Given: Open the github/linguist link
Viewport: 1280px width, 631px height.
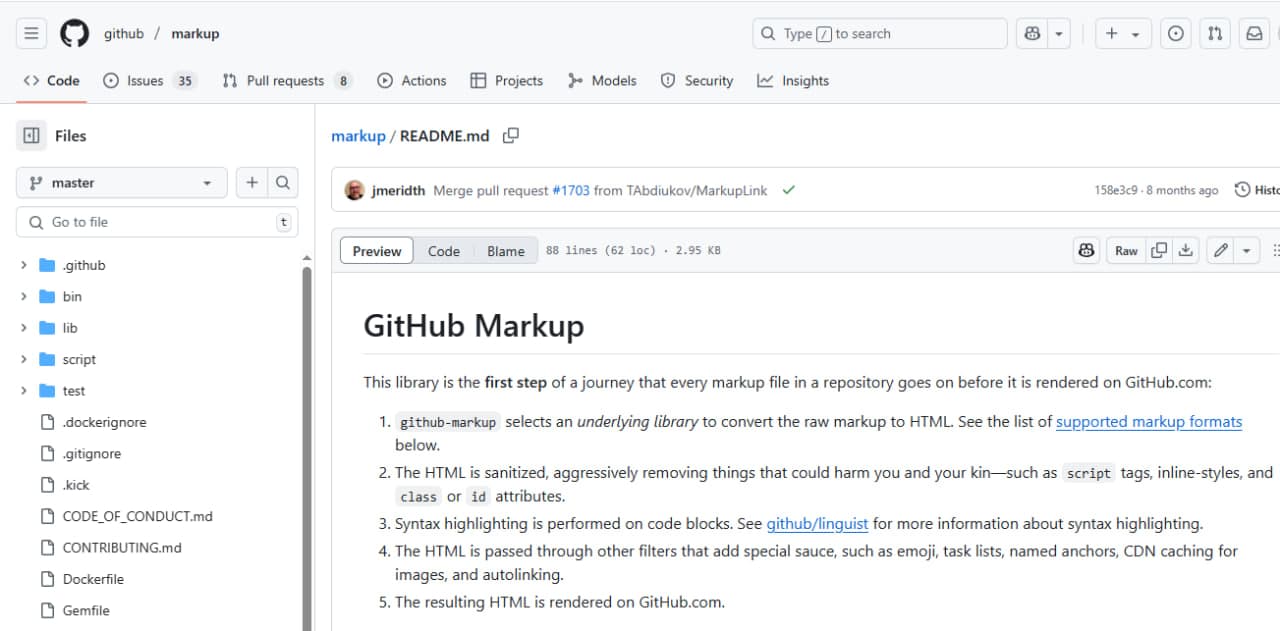Looking at the screenshot, I should point(818,523).
